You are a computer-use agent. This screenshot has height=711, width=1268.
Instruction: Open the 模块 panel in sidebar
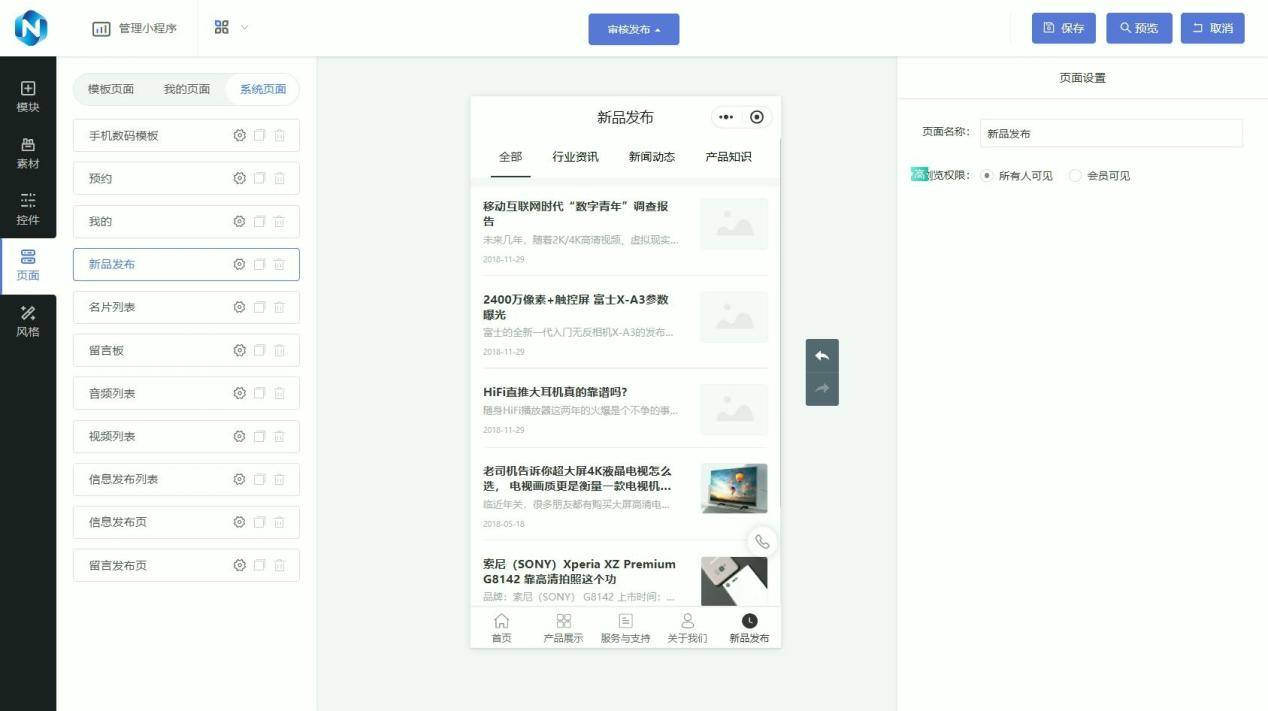(x=28, y=97)
